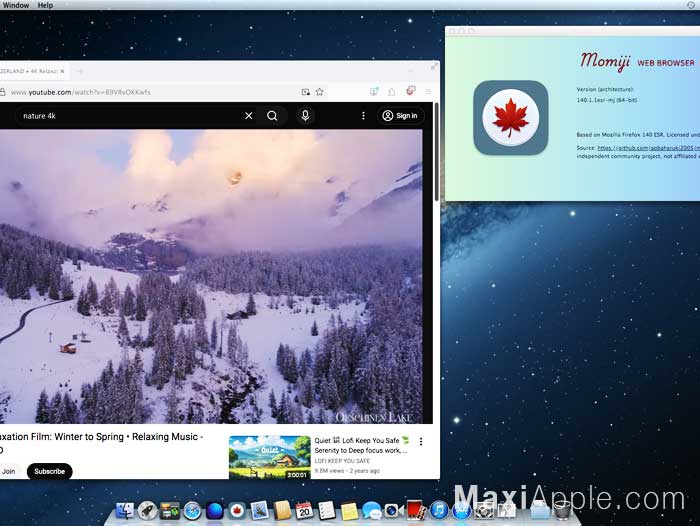Open the GitHub source link in About window
This screenshot has width=700, height=526.
coord(648,148)
